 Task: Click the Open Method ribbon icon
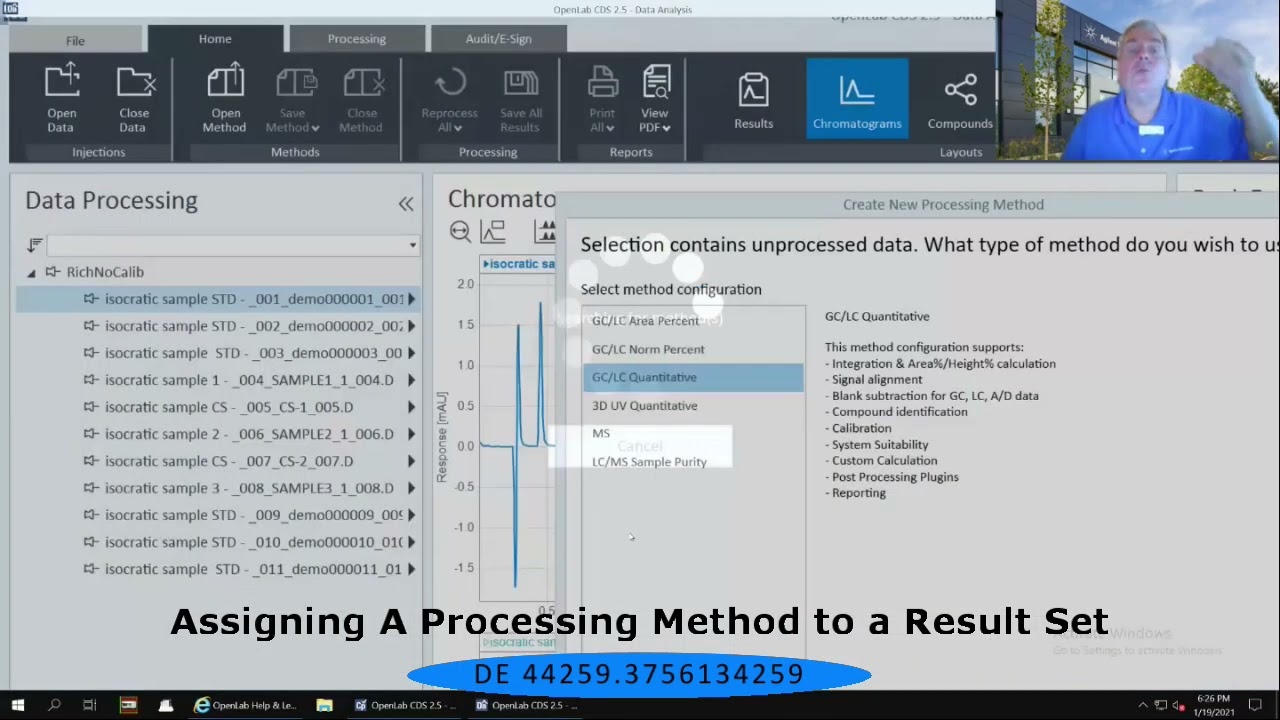point(225,98)
